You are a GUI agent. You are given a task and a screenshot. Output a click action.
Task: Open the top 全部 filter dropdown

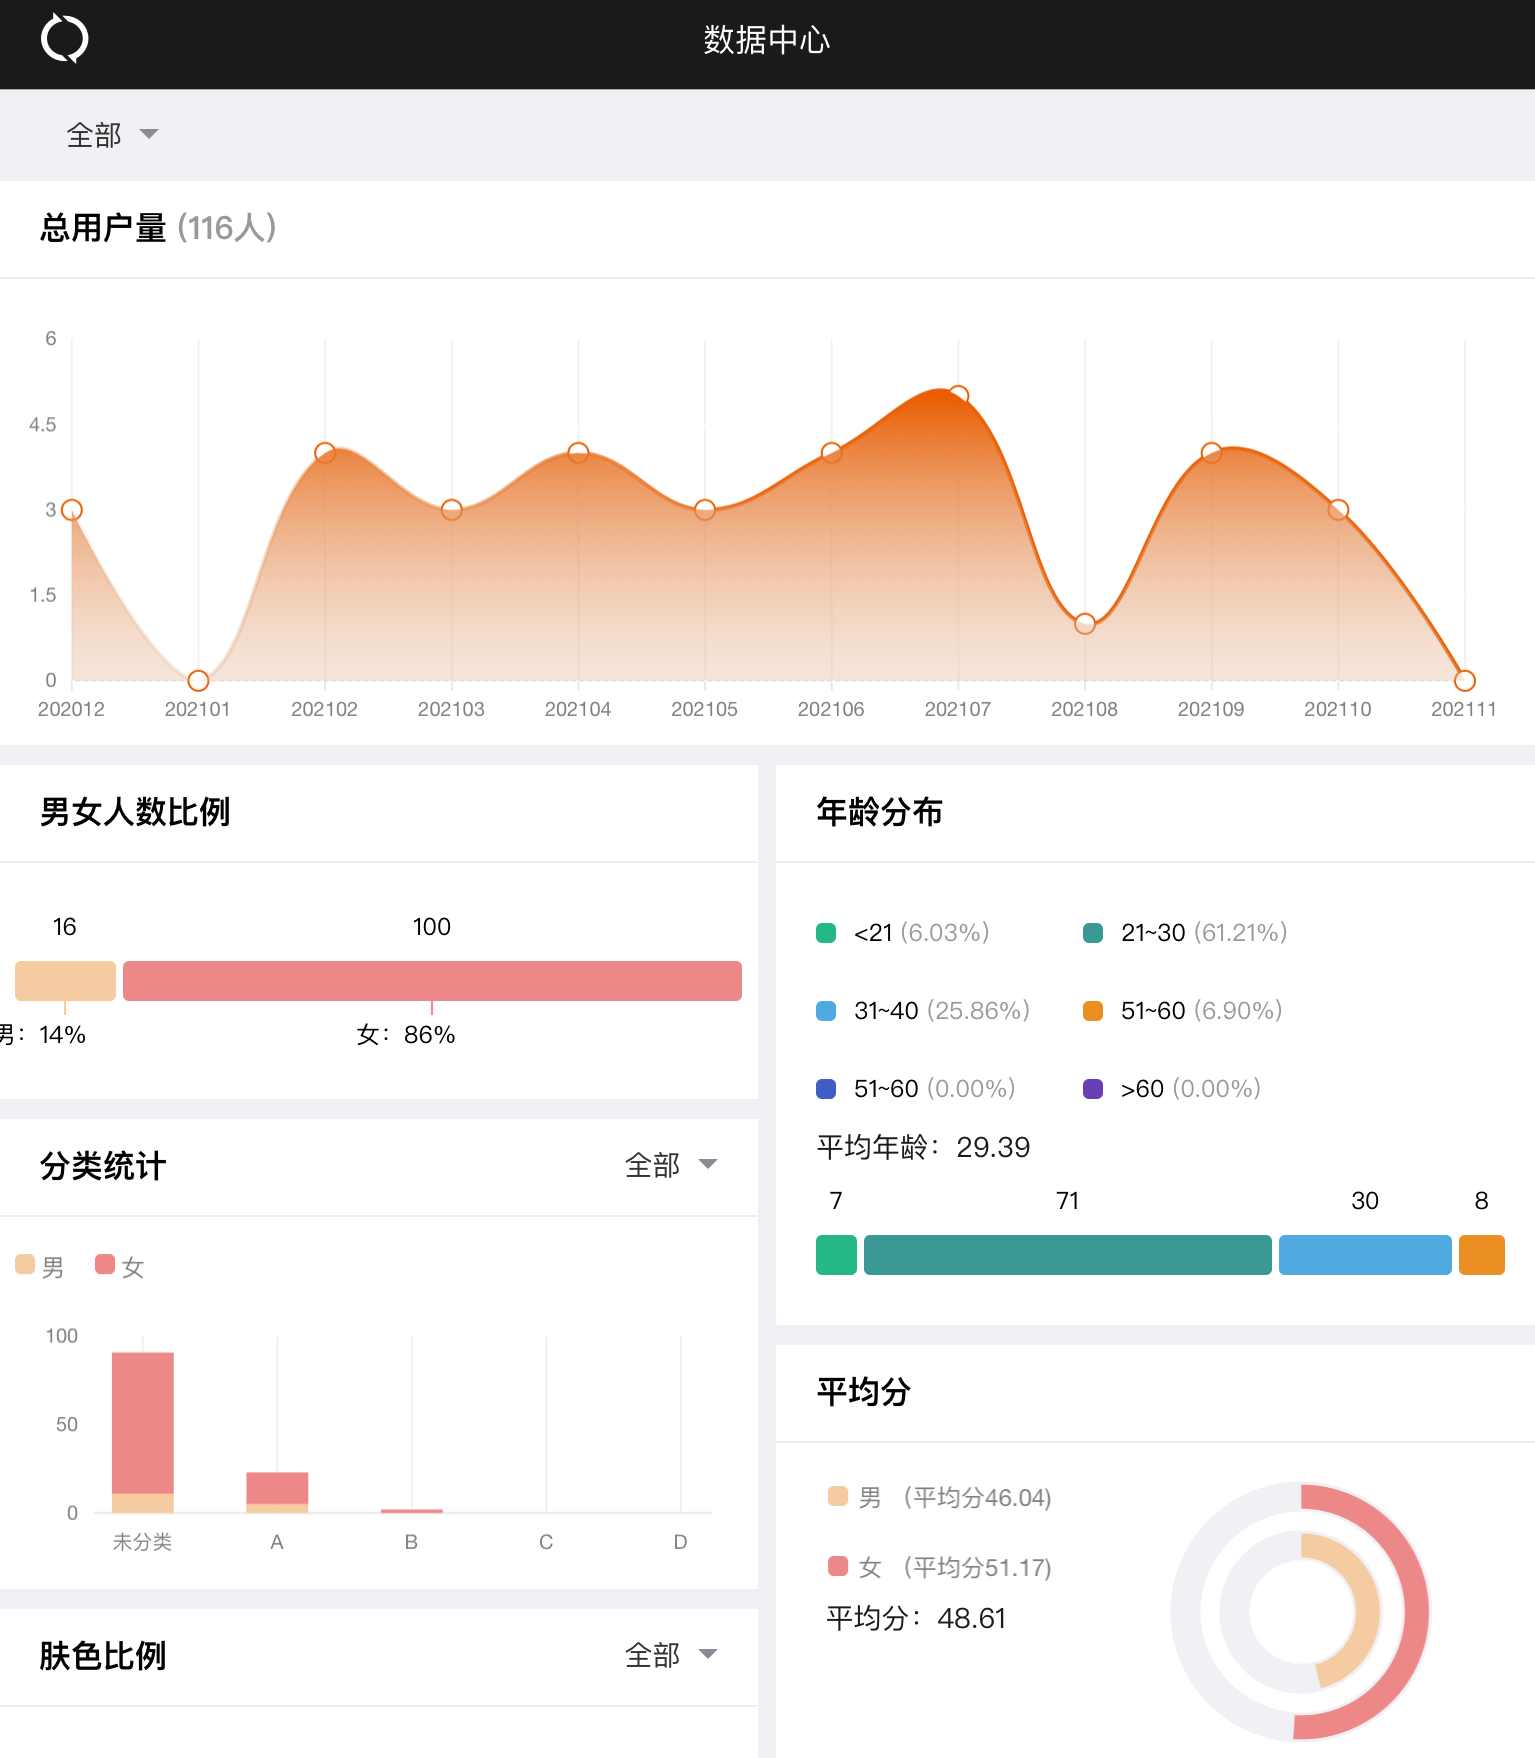(112, 134)
